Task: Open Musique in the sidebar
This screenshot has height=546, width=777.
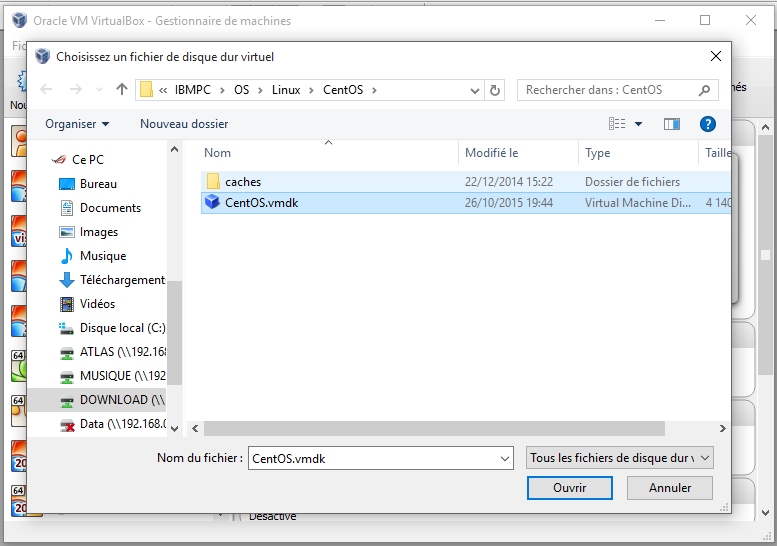Action: point(103,256)
